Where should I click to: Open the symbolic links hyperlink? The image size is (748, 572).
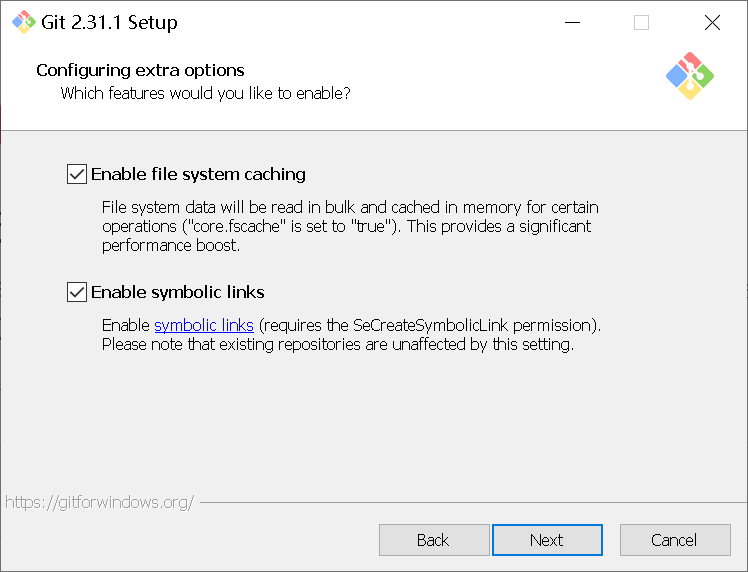204,325
